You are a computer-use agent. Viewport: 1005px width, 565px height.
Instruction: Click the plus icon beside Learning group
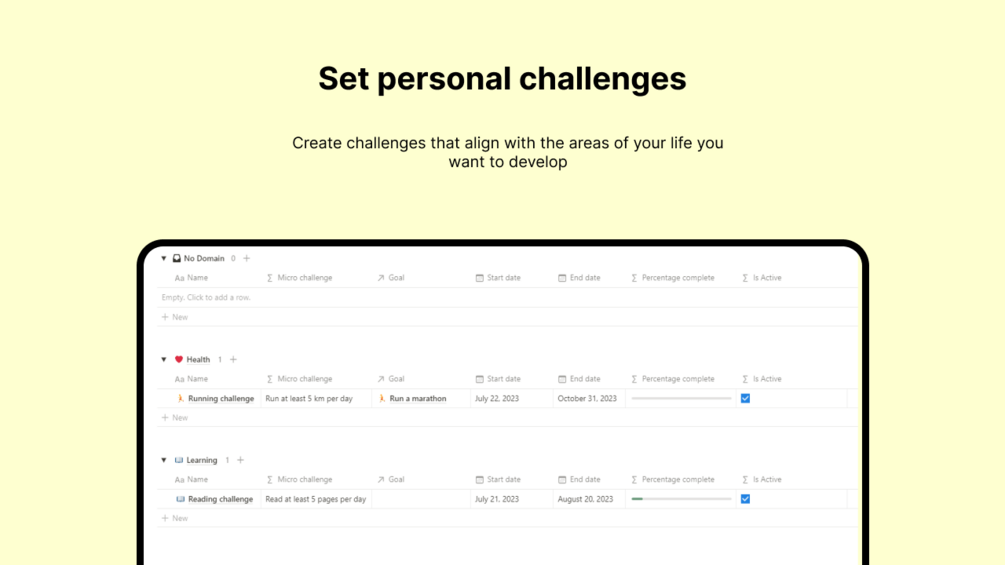click(240, 460)
